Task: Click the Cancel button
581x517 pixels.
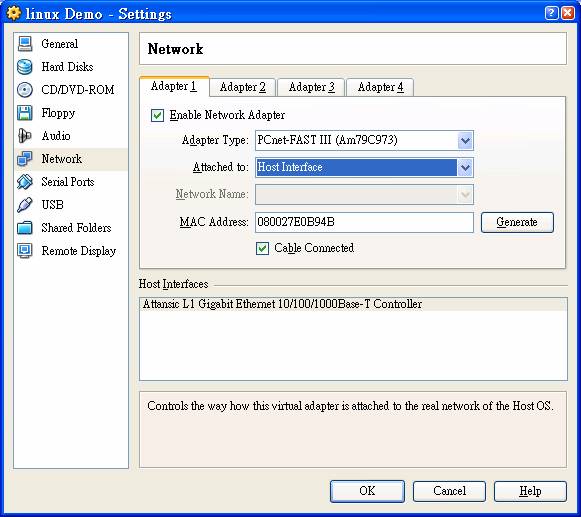Action: (x=449, y=491)
